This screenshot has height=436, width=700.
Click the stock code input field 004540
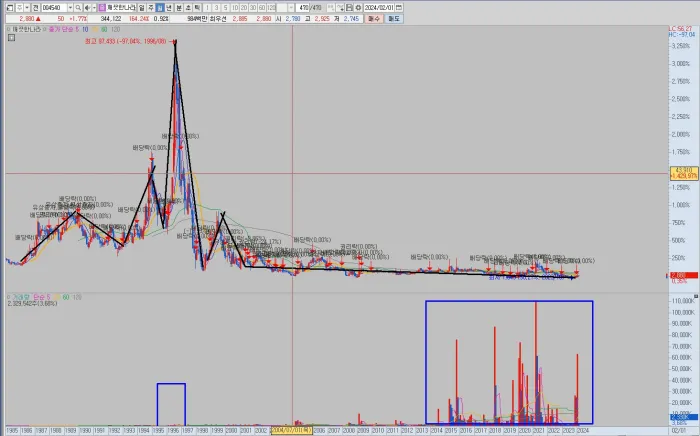54,8
